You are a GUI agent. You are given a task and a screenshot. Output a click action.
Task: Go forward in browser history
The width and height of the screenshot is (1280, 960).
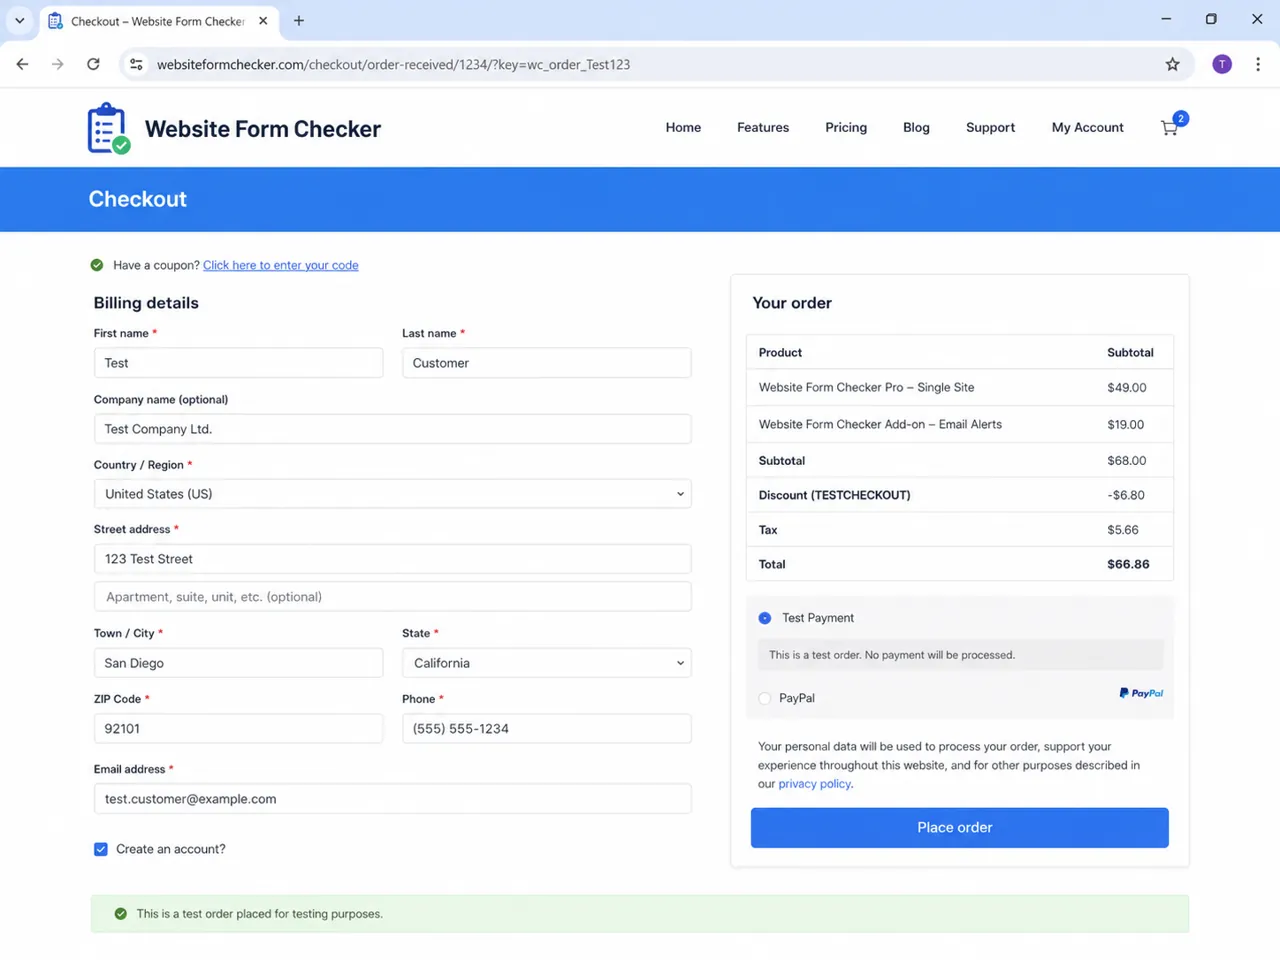[x=58, y=64]
